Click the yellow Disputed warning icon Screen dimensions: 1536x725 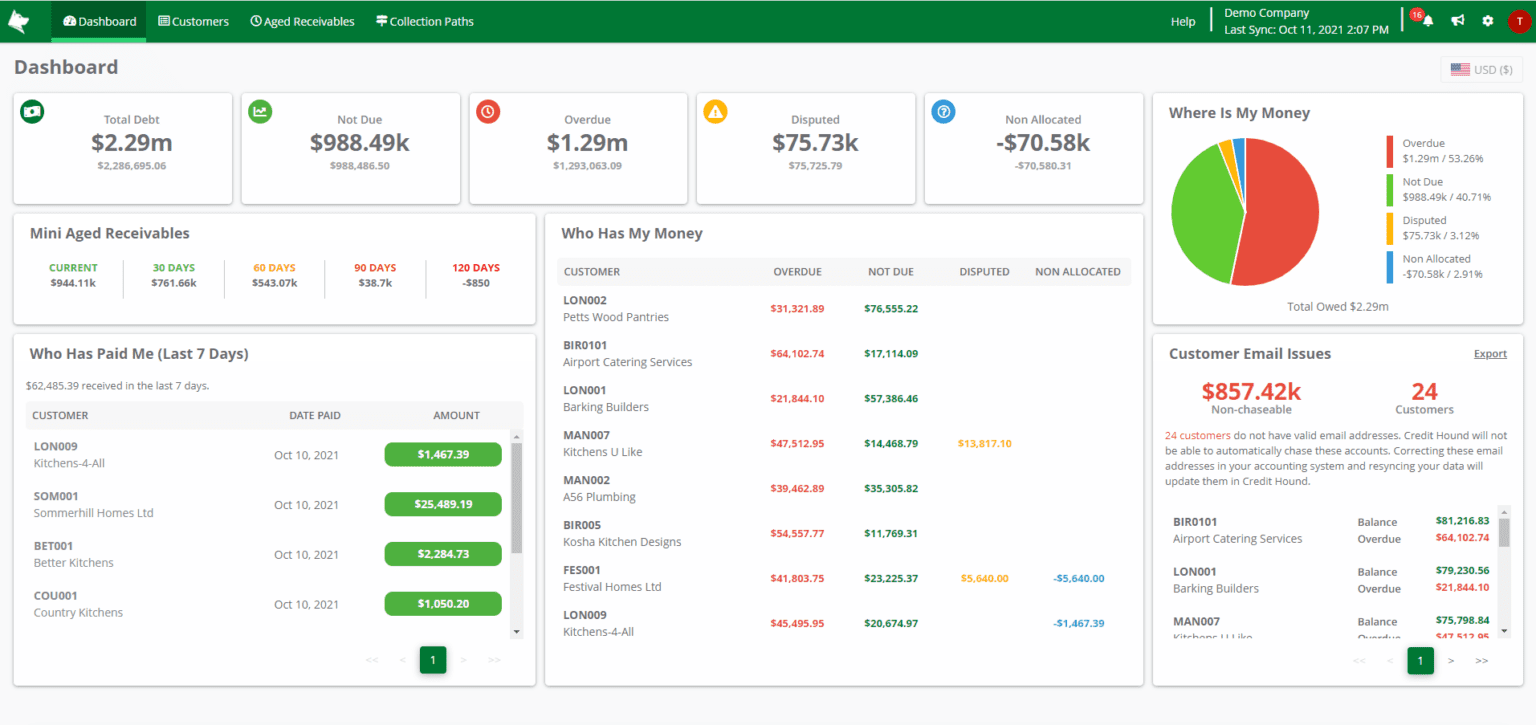pos(715,111)
